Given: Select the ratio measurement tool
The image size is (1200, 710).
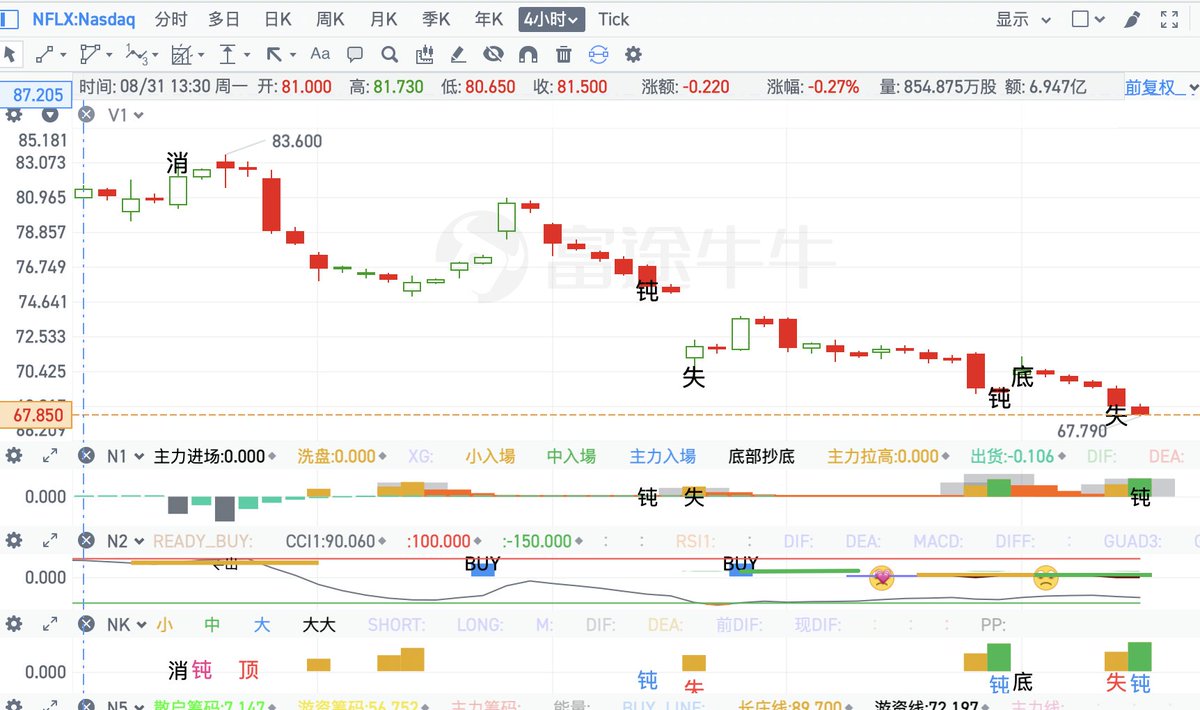Looking at the screenshot, I should (182, 54).
